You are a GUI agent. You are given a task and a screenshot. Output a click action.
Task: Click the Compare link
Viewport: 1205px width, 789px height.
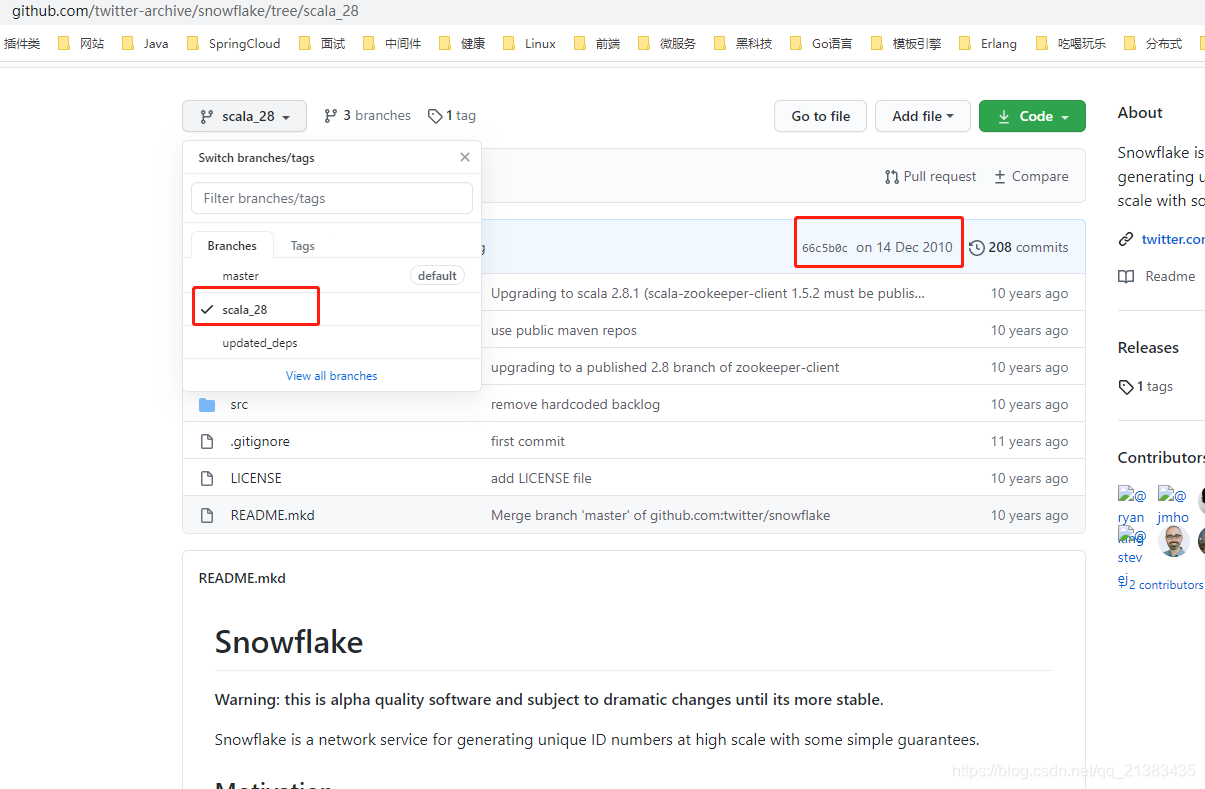pyautogui.click(x=1030, y=176)
